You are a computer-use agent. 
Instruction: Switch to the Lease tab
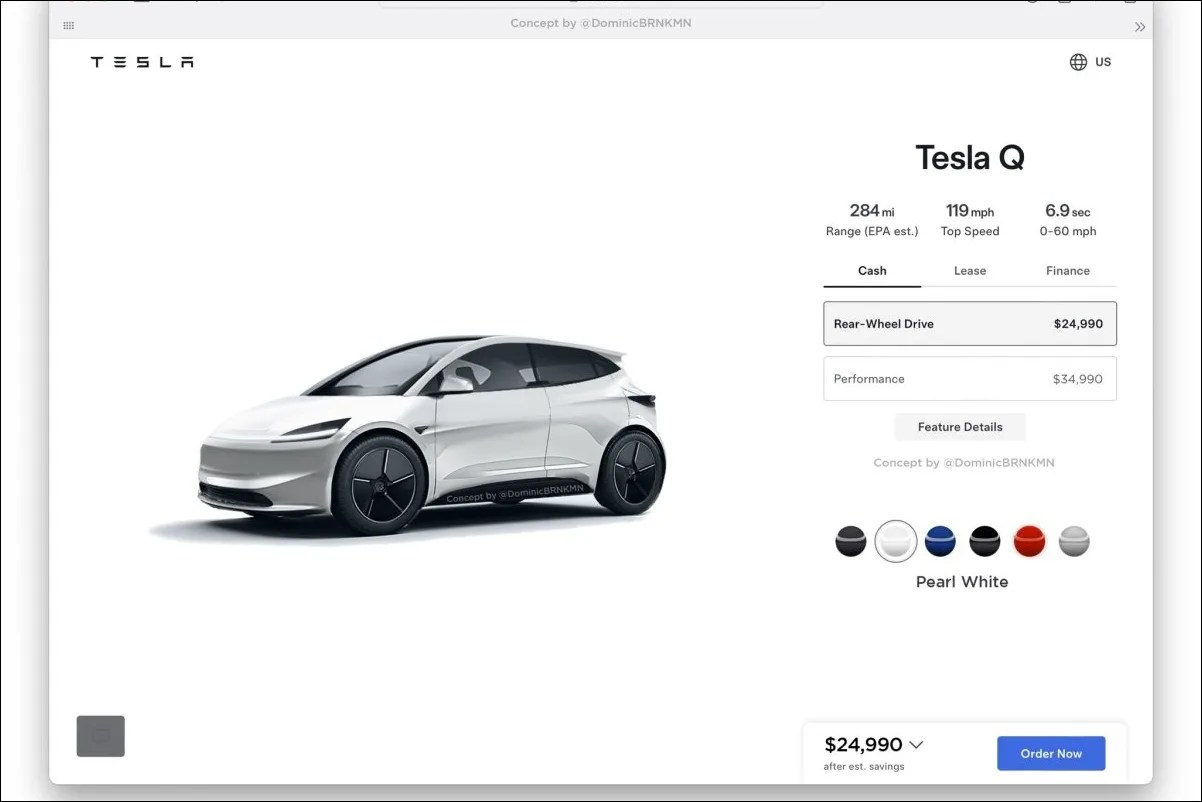(x=970, y=271)
